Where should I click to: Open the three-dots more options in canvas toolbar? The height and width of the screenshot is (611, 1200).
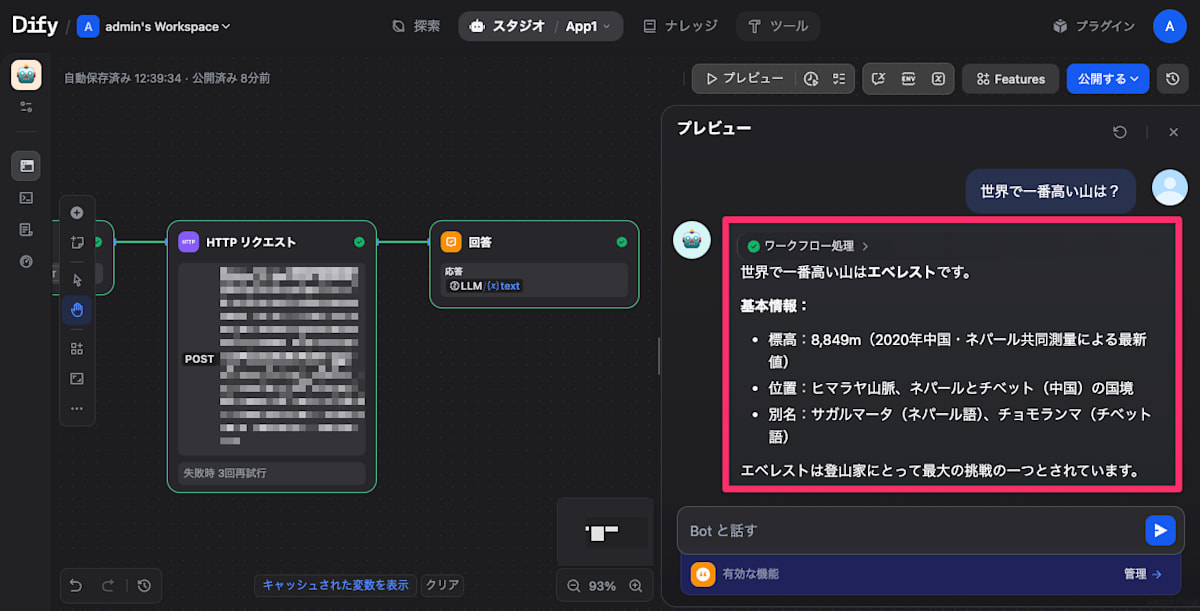(x=77, y=408)
